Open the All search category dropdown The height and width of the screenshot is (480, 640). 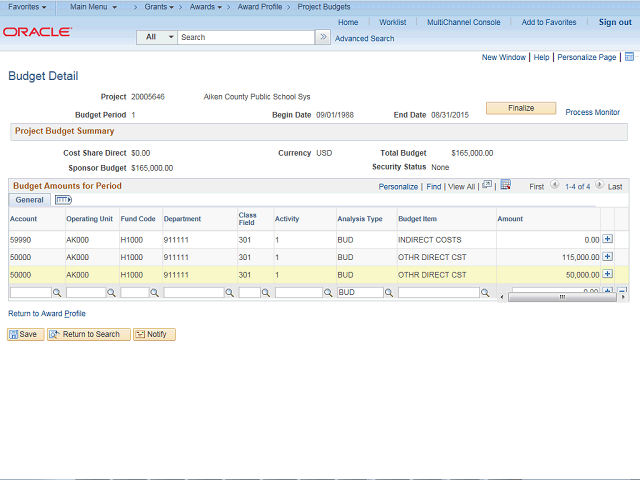point(157,37)
